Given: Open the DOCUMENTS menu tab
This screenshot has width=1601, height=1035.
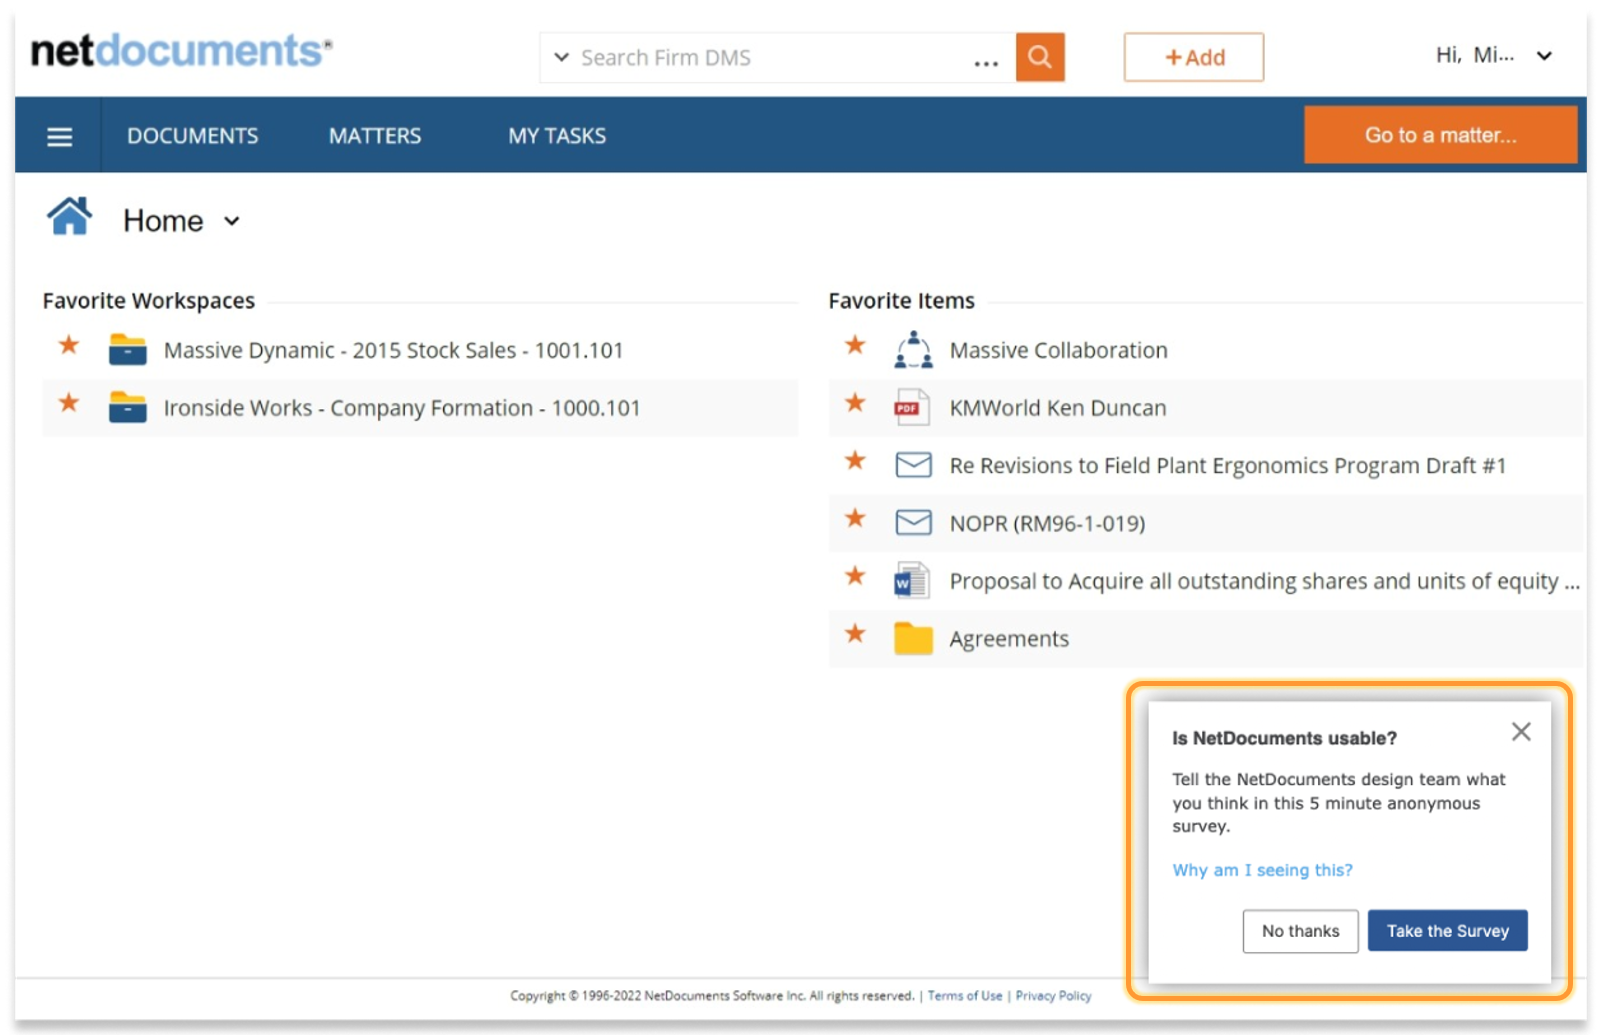Looking at the screenshot, I should click(192, 136).
